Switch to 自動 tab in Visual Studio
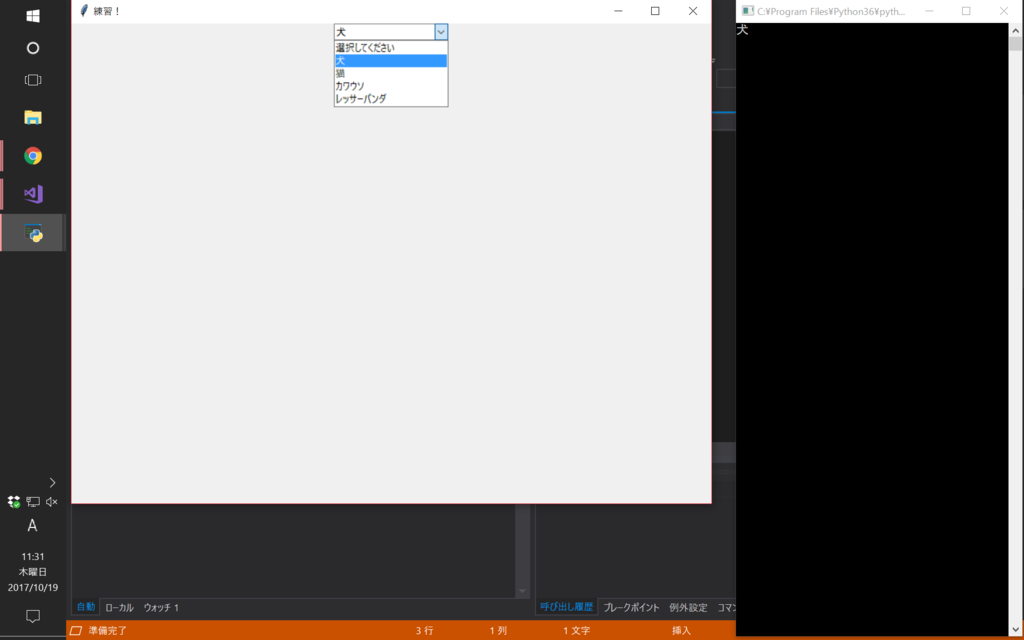1024x640 pixels. (86, 607)
